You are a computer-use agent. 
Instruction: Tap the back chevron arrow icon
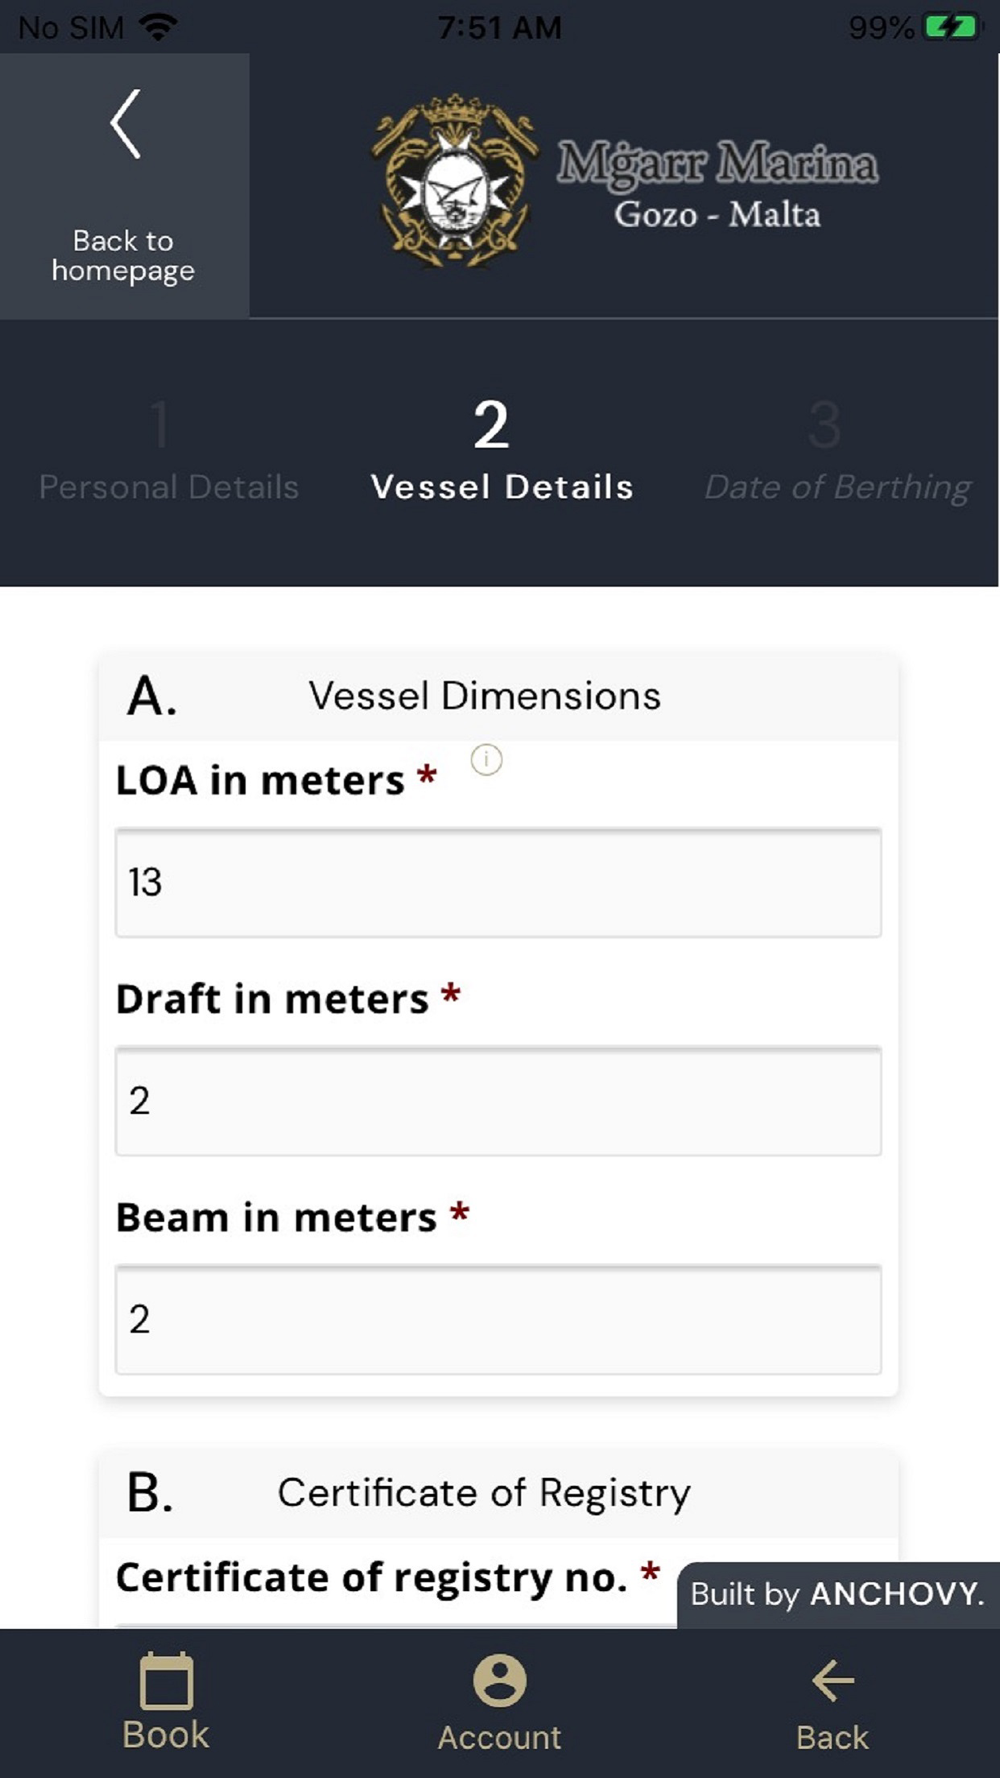tap(125, 124)
